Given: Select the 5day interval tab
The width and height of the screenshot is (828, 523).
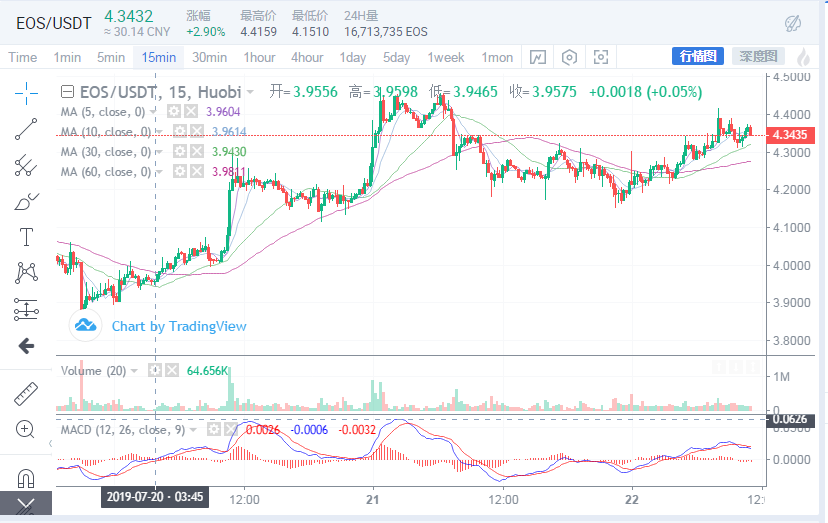Looking at the screenshot, I should pos(397,57).
